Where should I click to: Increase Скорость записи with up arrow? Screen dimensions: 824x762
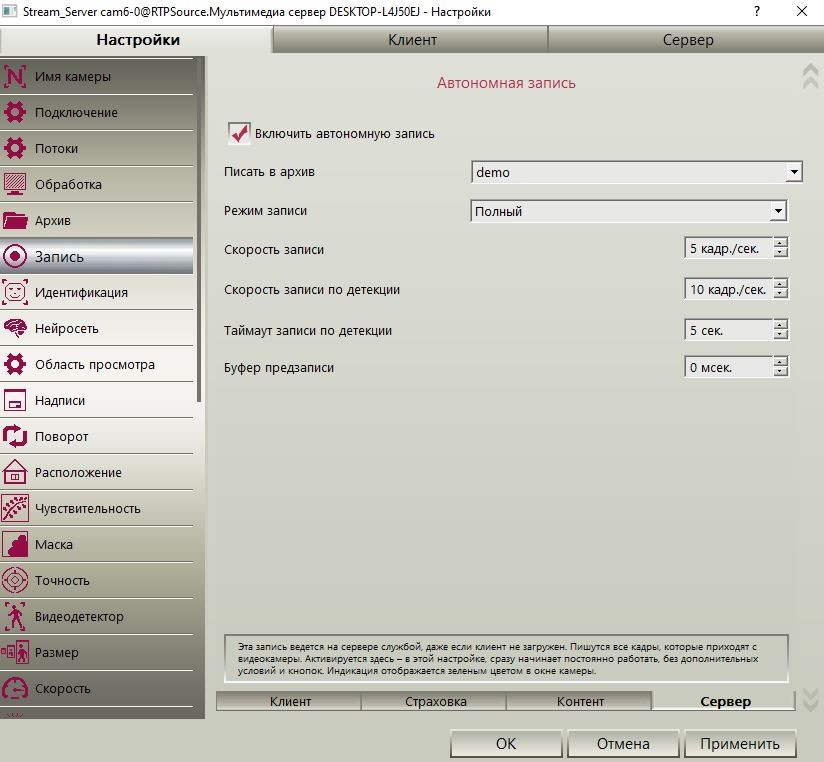click(781, 243)
